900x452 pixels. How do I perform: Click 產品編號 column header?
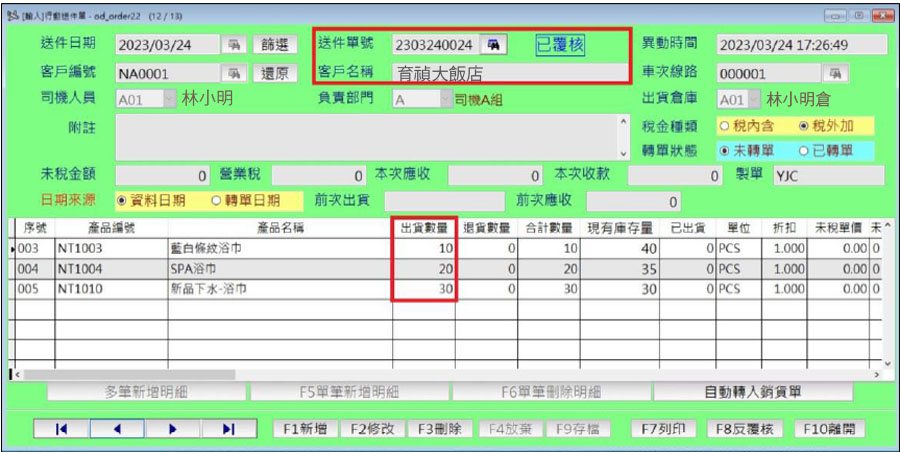(111, 228)
